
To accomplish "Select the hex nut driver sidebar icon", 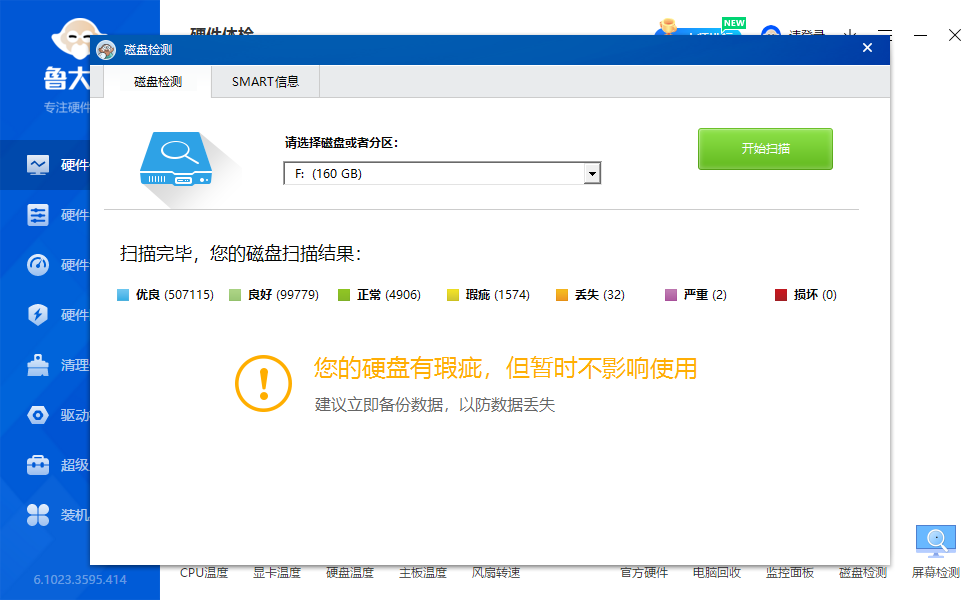I will (38, 415).
